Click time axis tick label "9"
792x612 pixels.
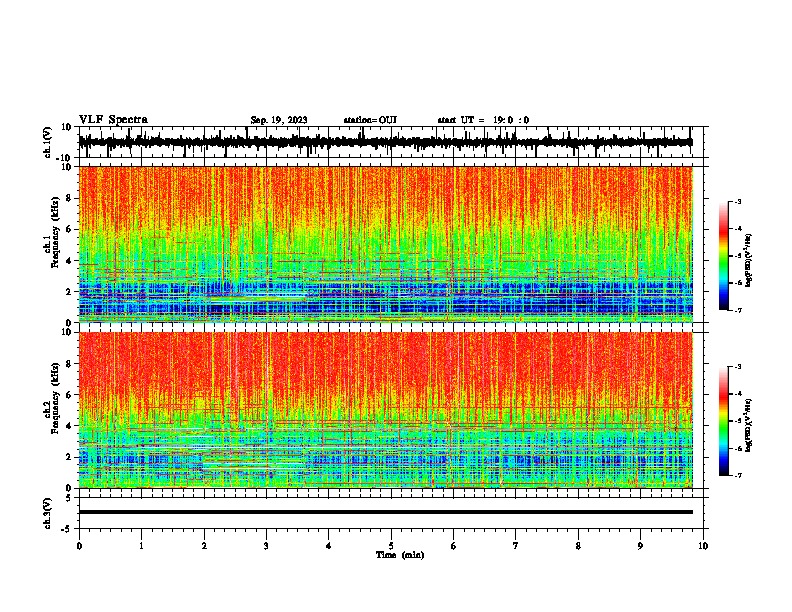(x=640, y=546)
